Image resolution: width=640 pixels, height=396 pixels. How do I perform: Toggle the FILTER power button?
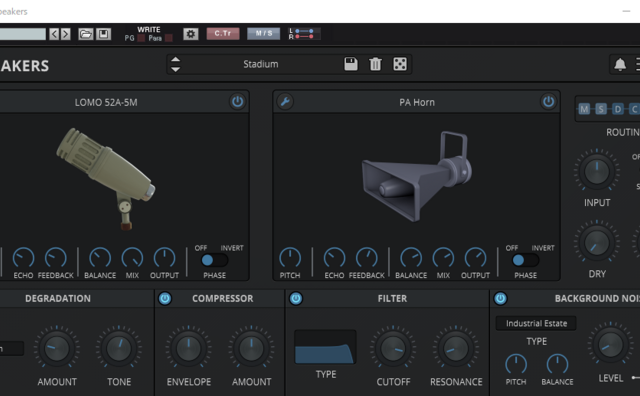click(296, 298)
